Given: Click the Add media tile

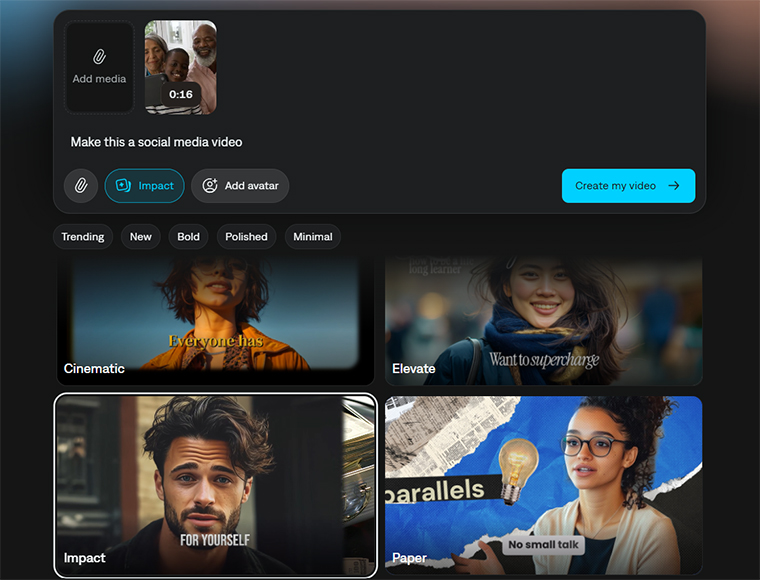Looking at the screenshot, I should 99,67.
